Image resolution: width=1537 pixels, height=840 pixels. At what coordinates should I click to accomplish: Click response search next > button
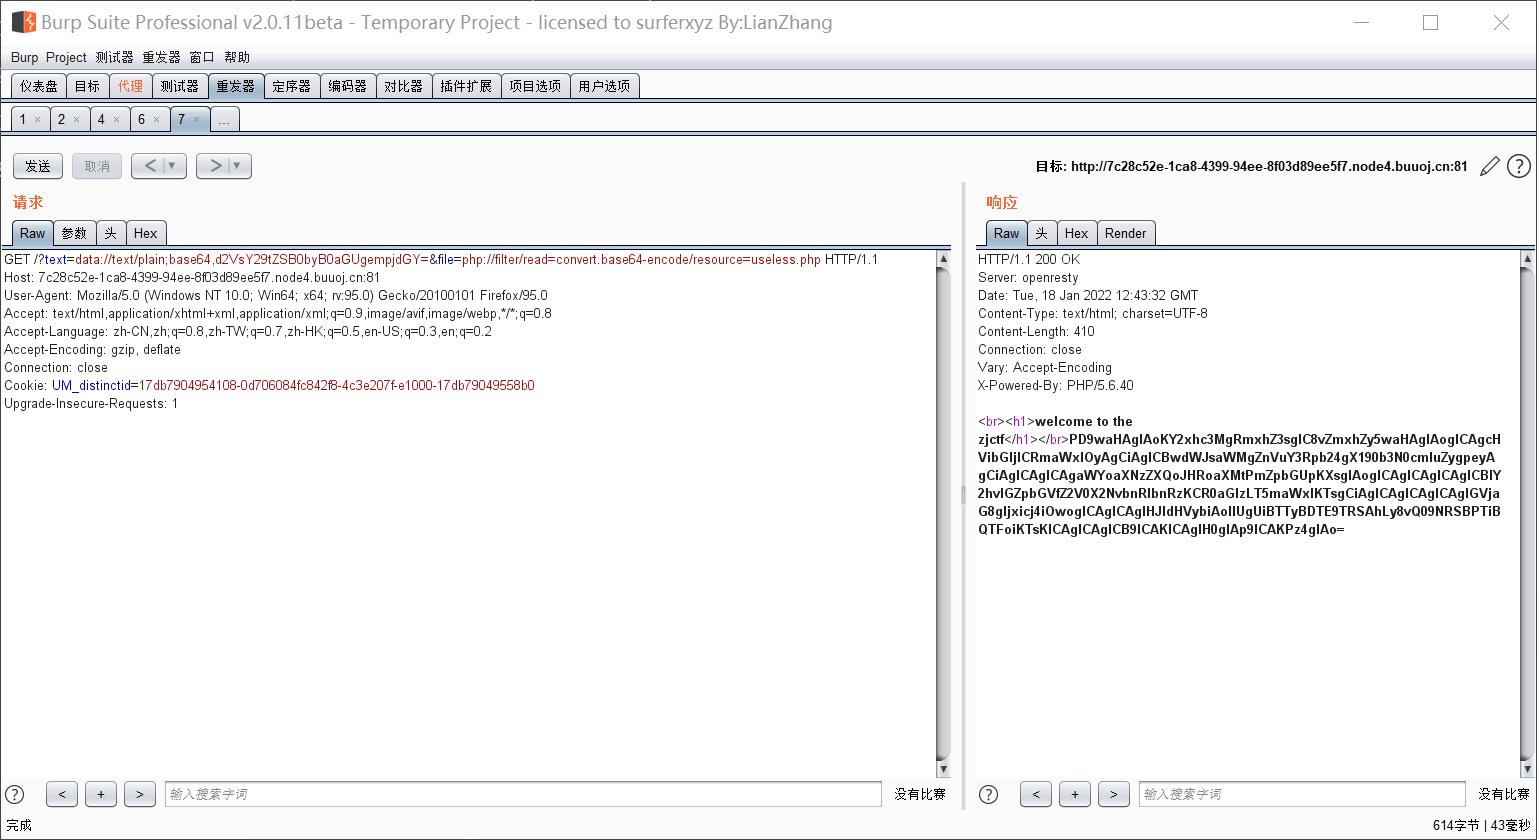point(1113,794)
